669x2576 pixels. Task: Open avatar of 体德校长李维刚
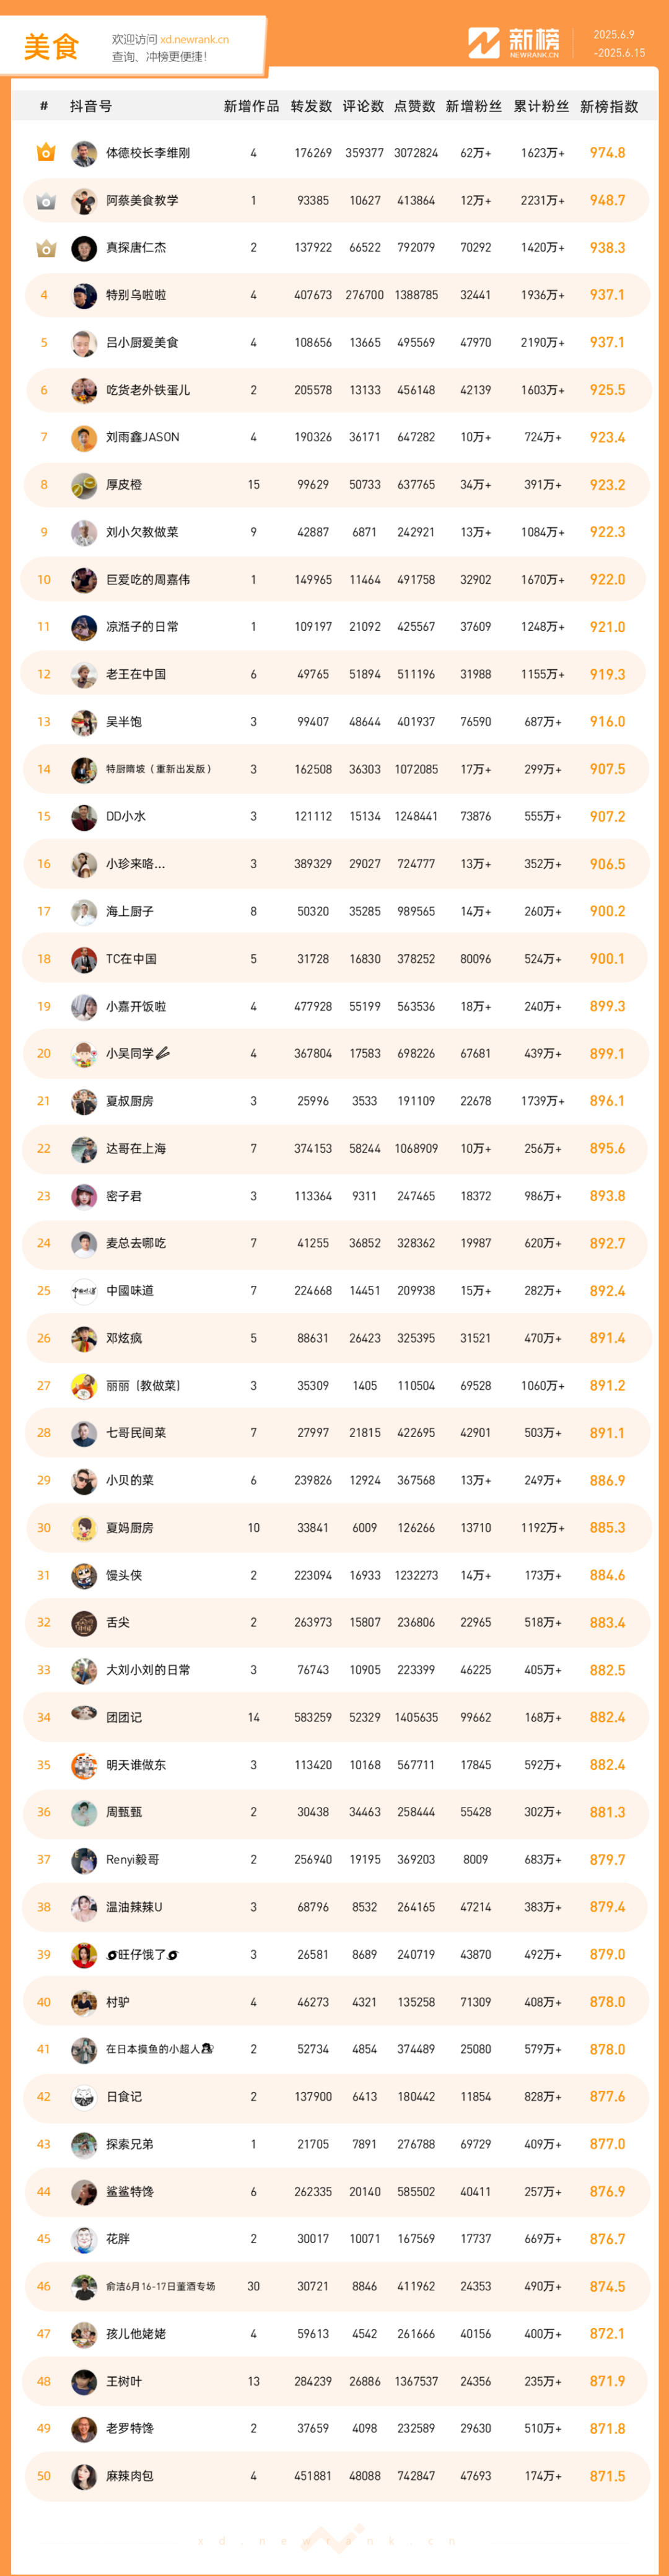(x=84, y=153)
